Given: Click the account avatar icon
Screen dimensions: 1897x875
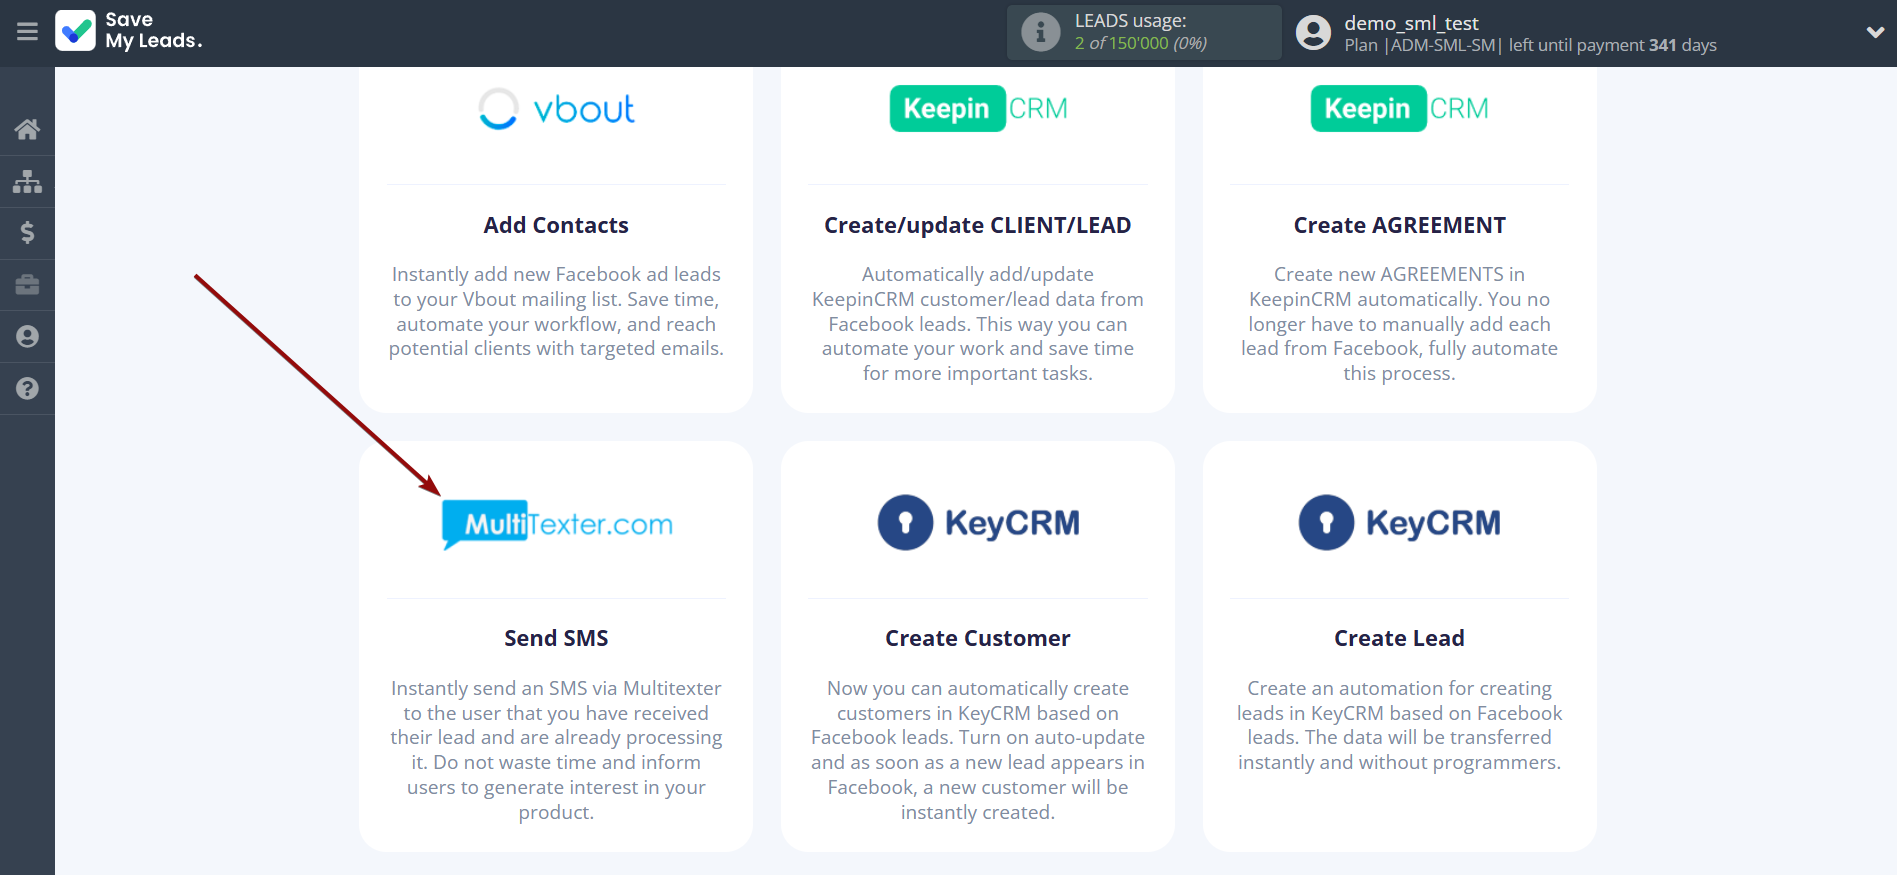Looking at the screenshot, I should (1313, 33).
